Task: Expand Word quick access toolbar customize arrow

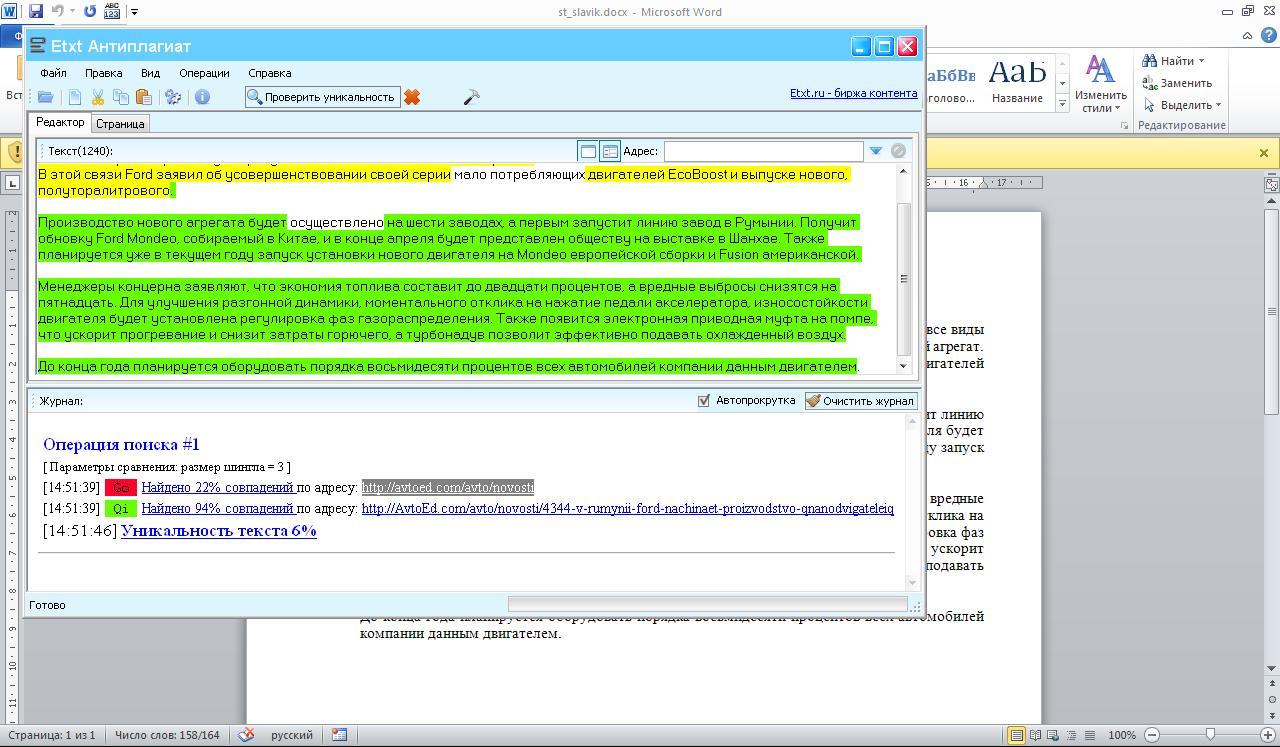Action: pyautogui.click(x=134, y=12)
